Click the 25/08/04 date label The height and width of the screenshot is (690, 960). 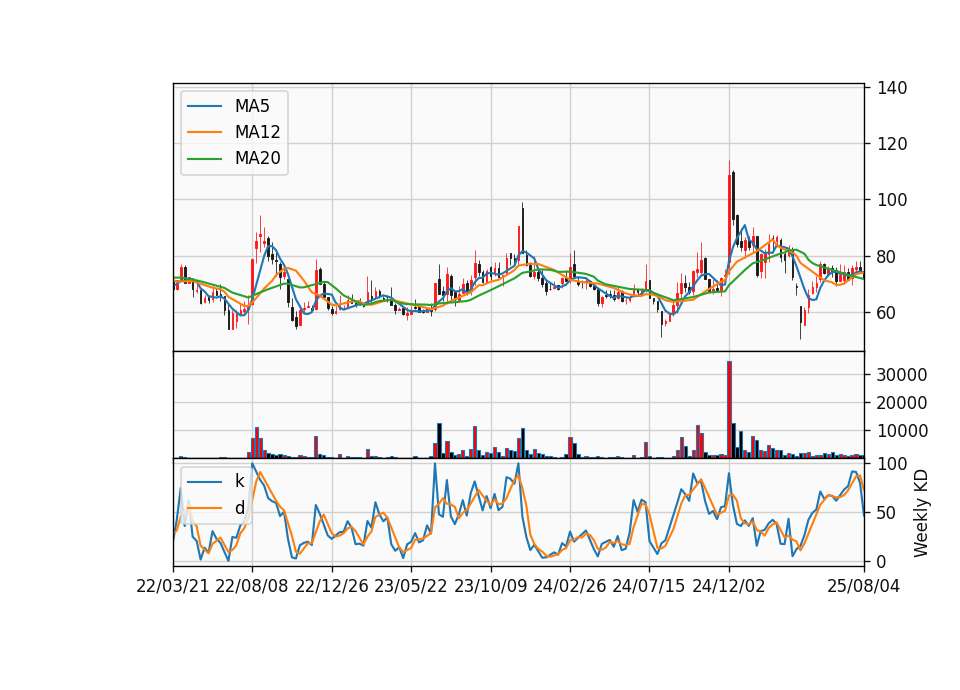[864, 586]
